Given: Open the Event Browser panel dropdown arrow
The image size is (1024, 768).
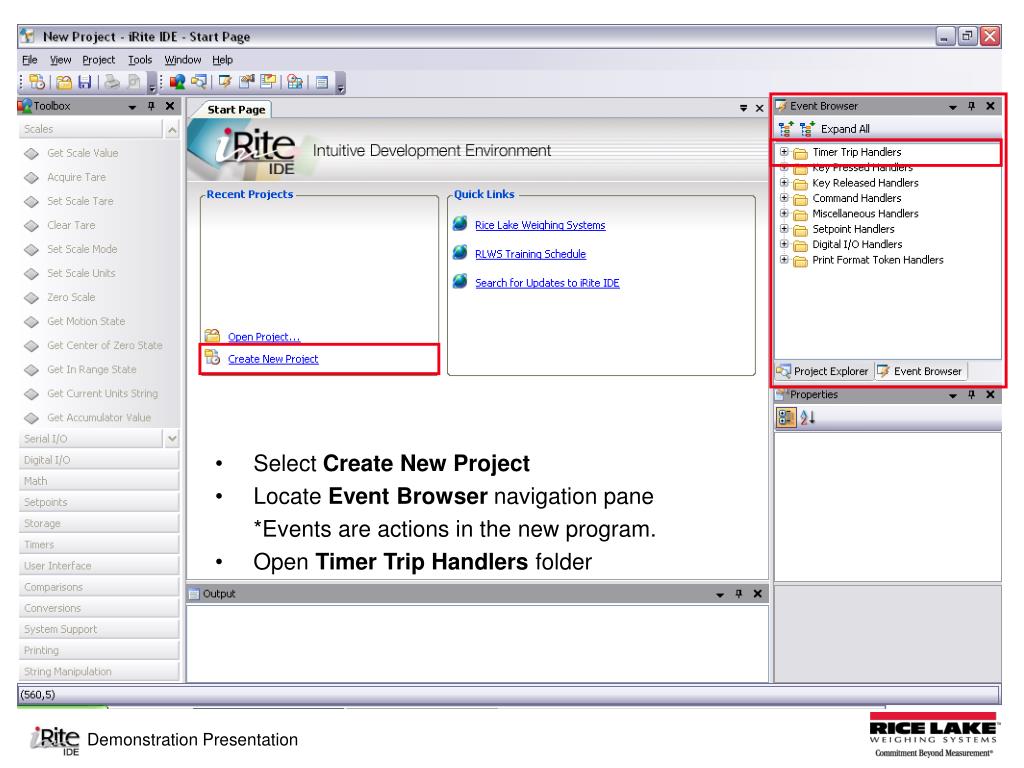Looking at the screenshot, I should coord(953,106).
